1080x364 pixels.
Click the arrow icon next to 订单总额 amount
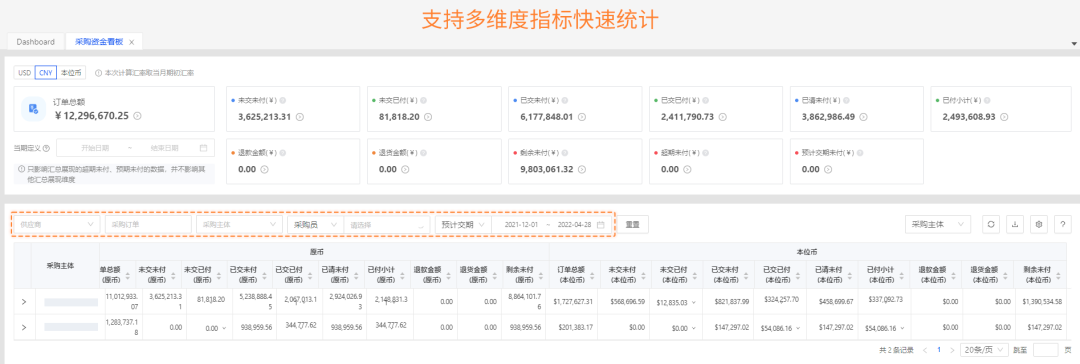136,116
